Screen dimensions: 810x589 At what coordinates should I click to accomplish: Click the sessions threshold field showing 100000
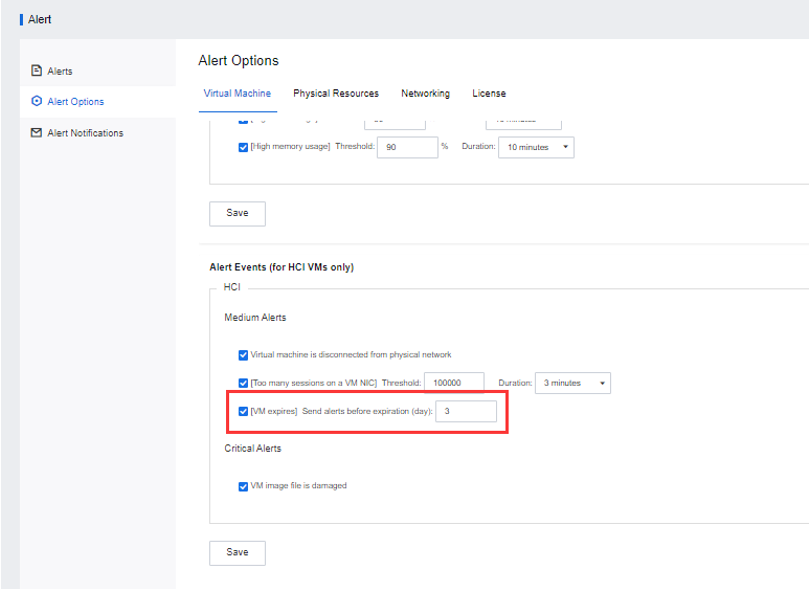point(454,383)
